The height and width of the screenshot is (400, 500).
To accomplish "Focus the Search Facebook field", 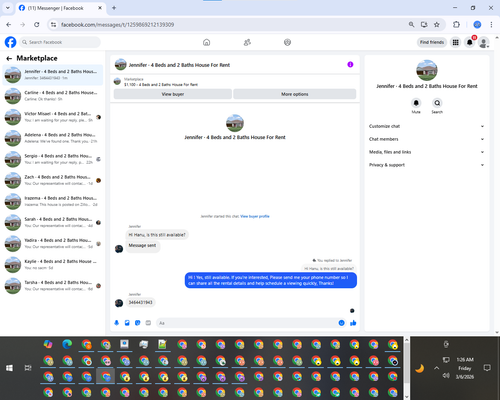I will [x=60, y=42].
